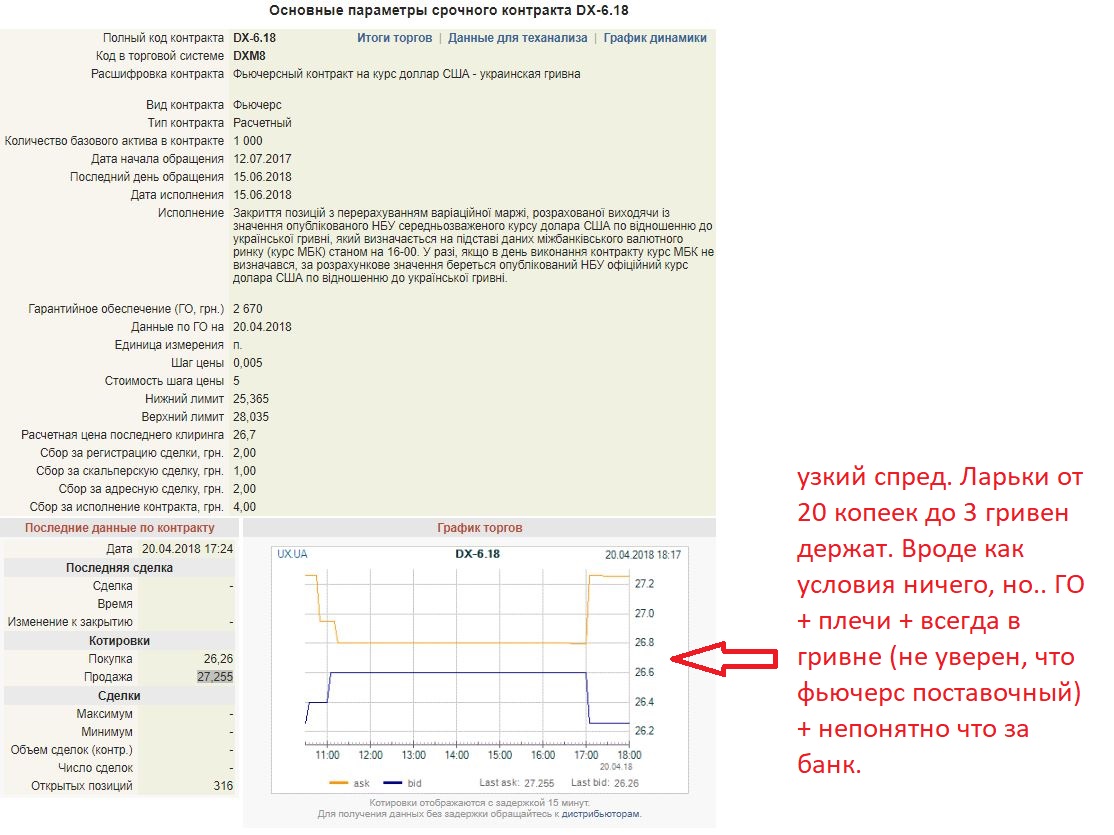Select the upper limit value 28,035
The height and width of the screenshot is (835, 1114).
click(251, 416)
